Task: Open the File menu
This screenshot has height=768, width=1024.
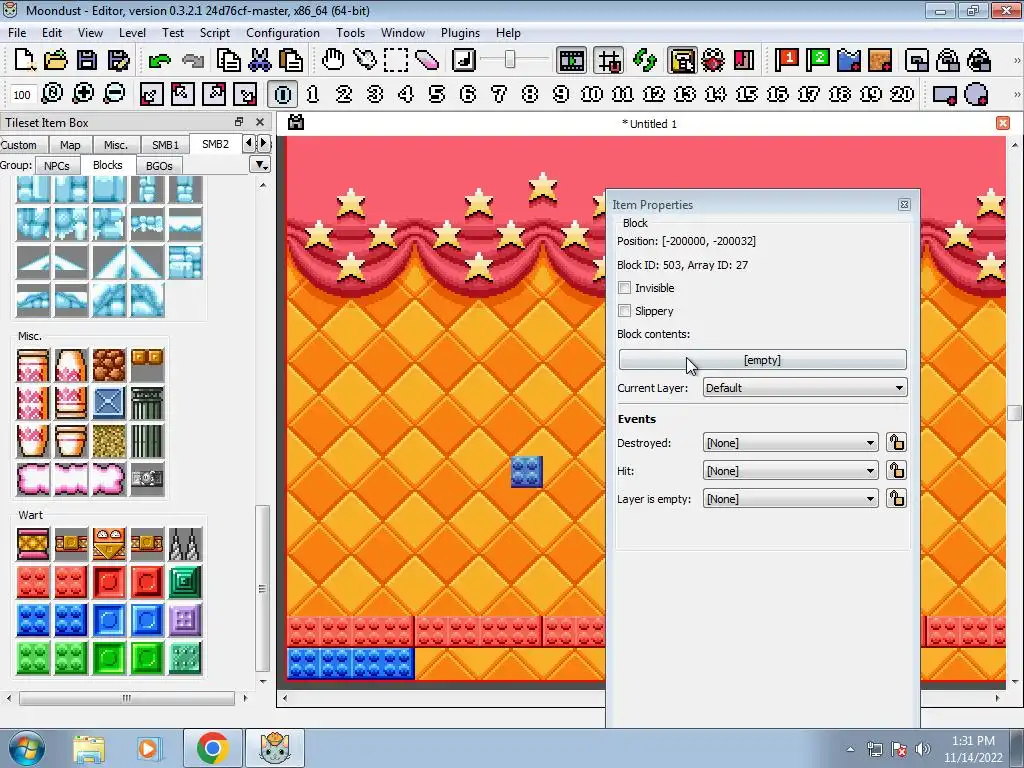Action: point(17,33)
